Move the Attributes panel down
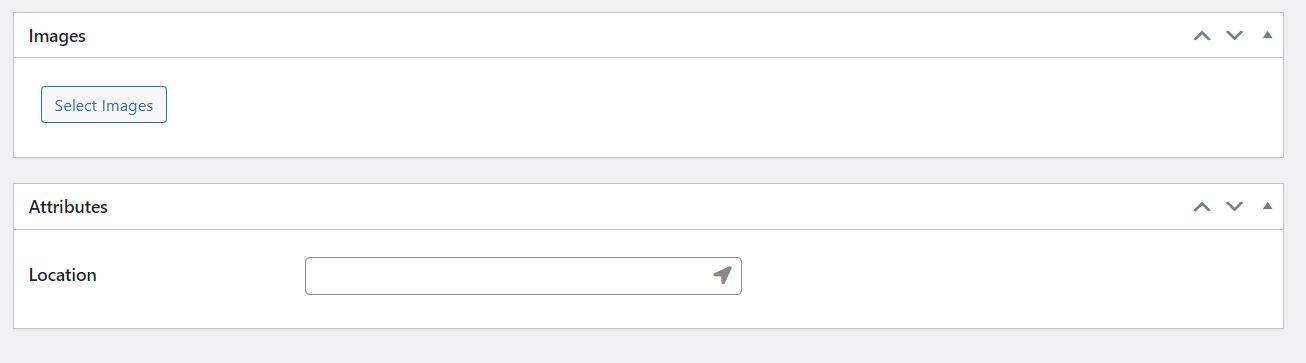The height and width of the screenshot is (363, 1306). tap(1235, 207)
